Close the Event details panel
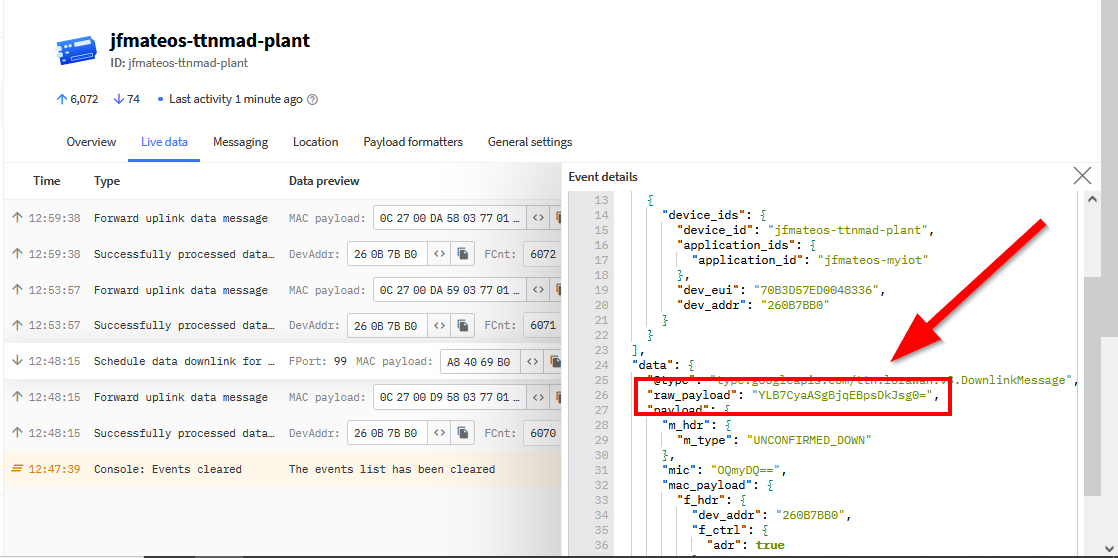1118x558 pixels. [1082, 176]
